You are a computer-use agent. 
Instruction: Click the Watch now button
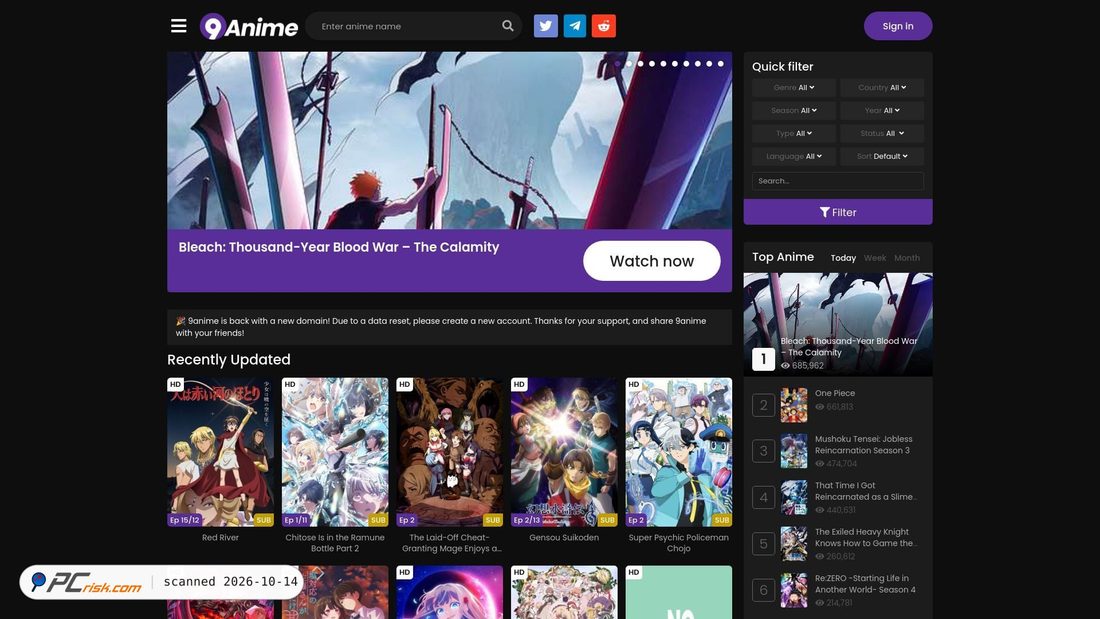652,261
